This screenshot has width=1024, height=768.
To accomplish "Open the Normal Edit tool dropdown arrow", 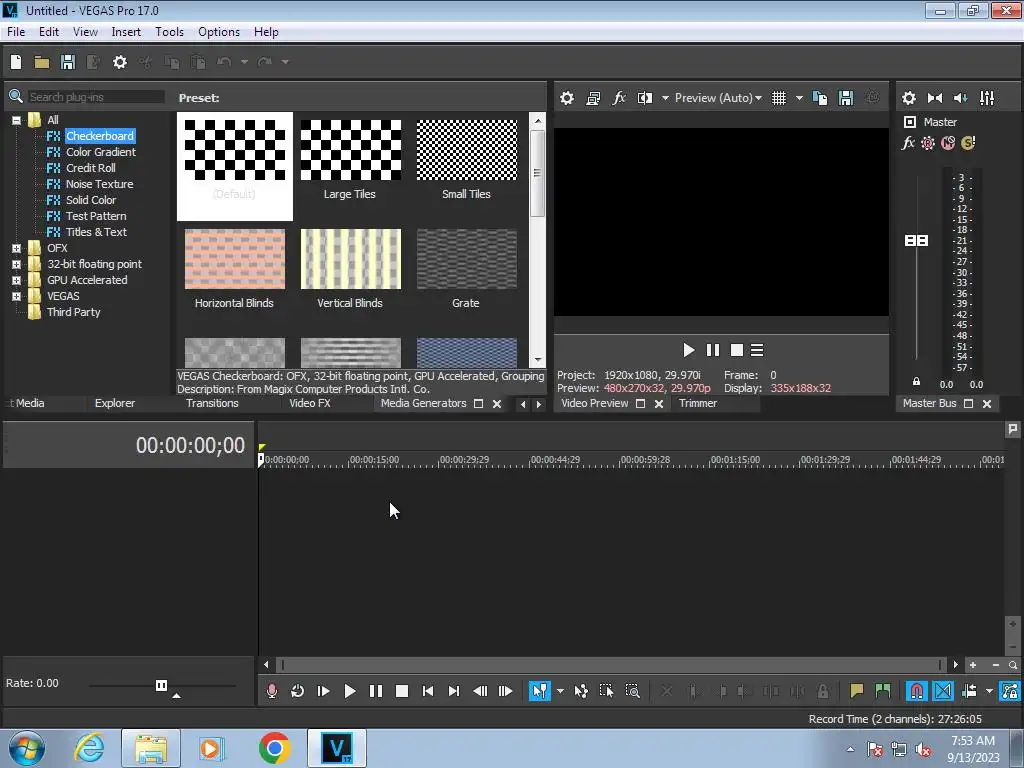I will pyautogui.click(x=560, y=691).
